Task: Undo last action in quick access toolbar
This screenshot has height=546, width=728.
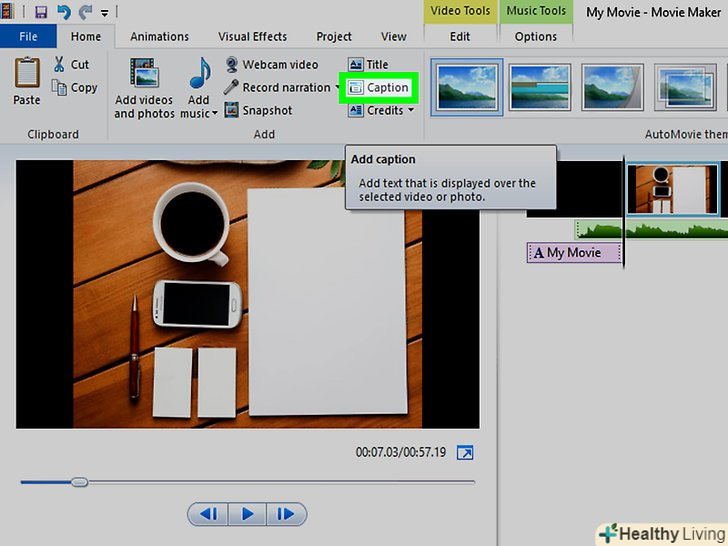Action: (64, 12)
